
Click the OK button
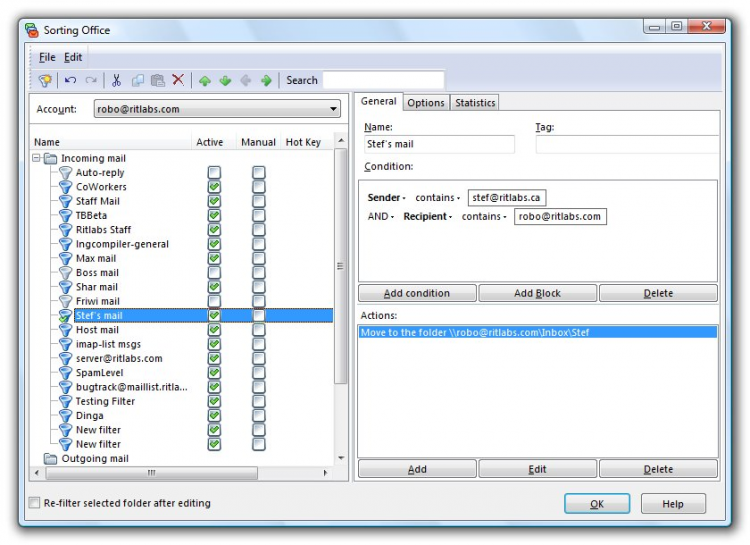coord(597,504)
